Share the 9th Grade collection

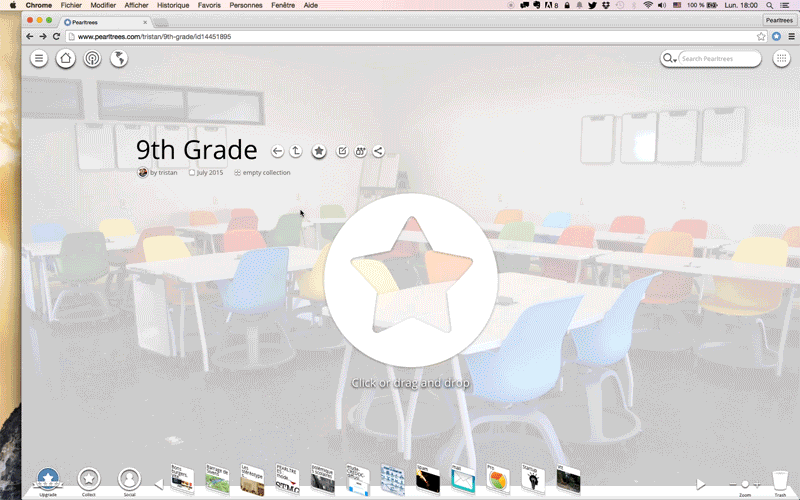378,151
